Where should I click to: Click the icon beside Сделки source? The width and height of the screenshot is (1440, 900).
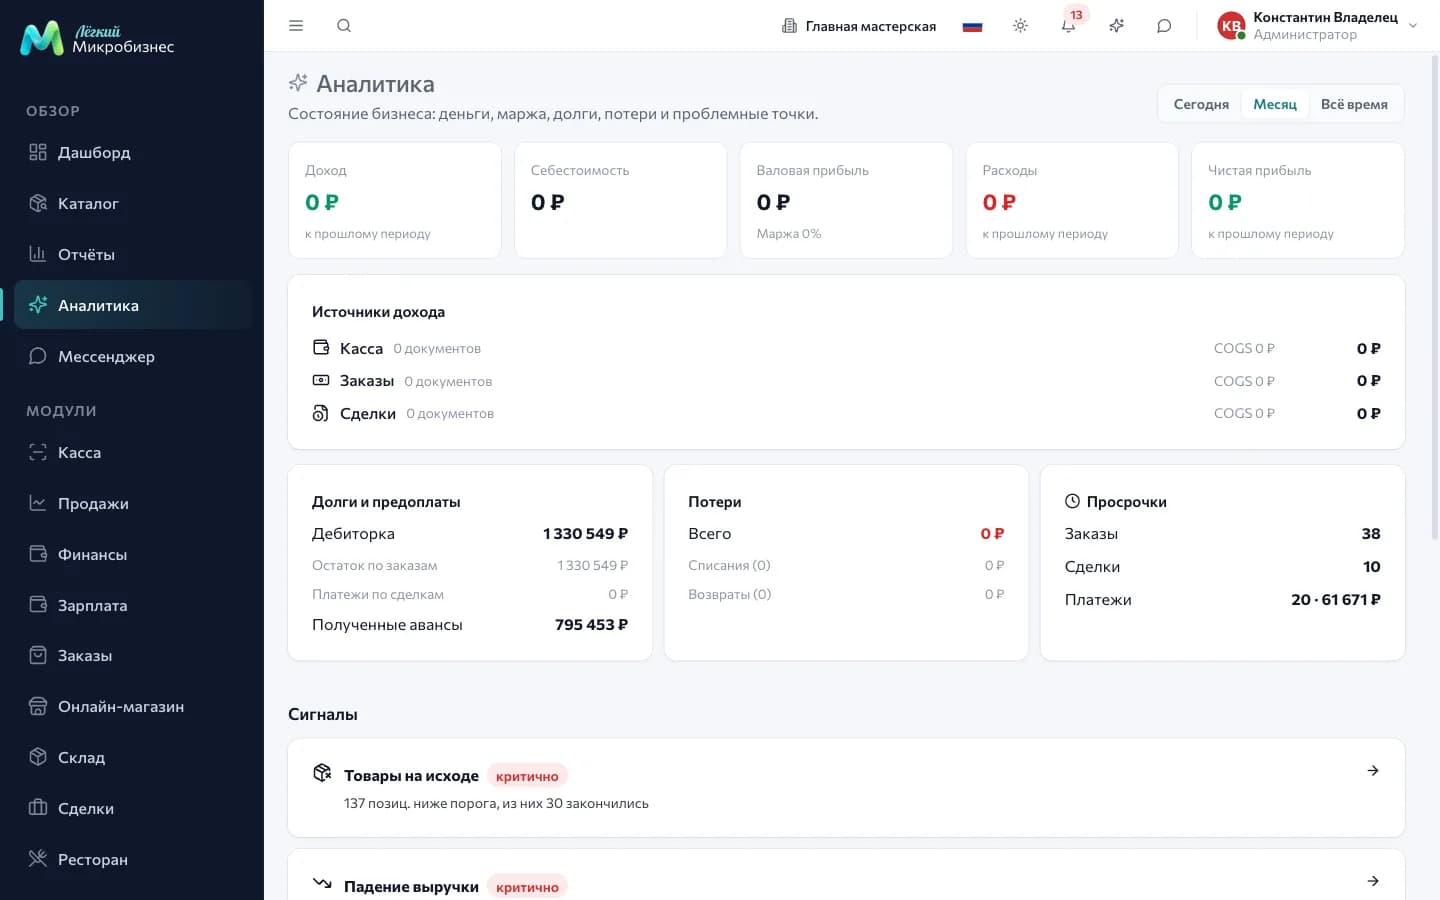(321, 413)
